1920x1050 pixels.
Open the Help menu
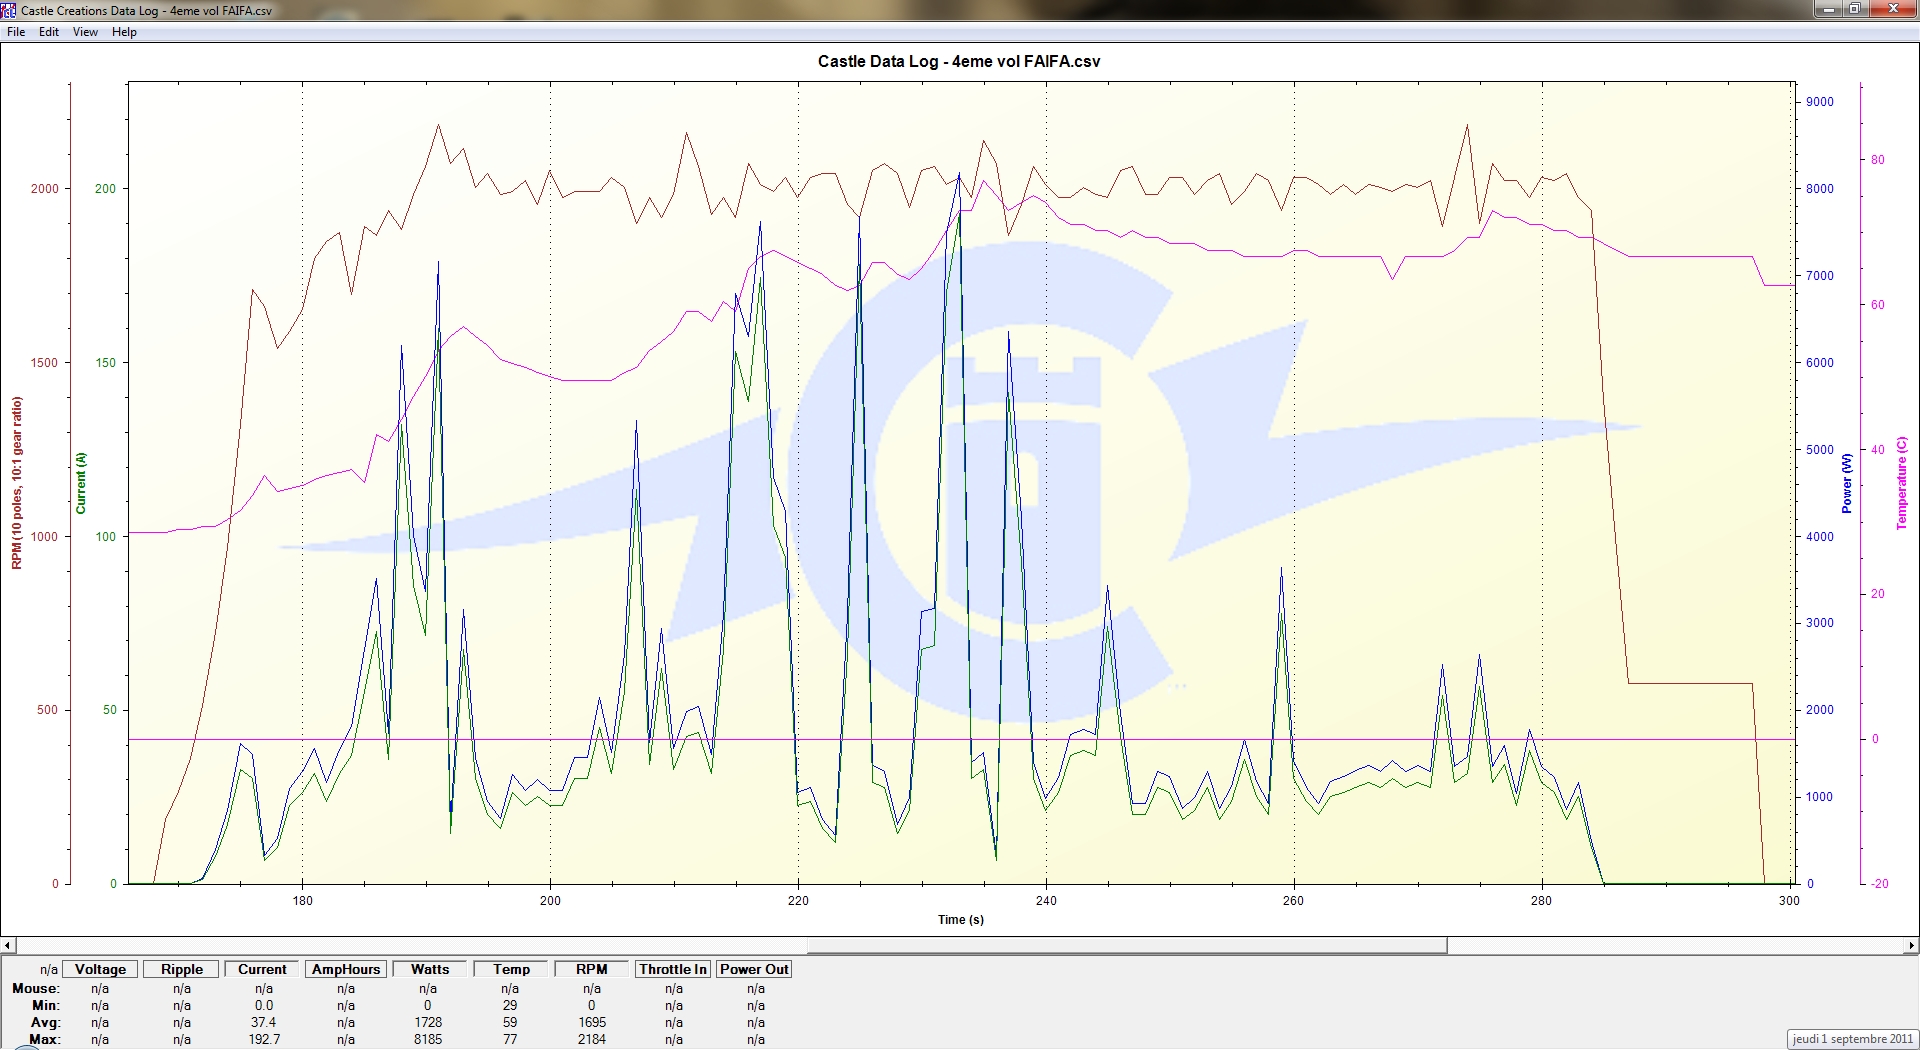tap(124, 32)
